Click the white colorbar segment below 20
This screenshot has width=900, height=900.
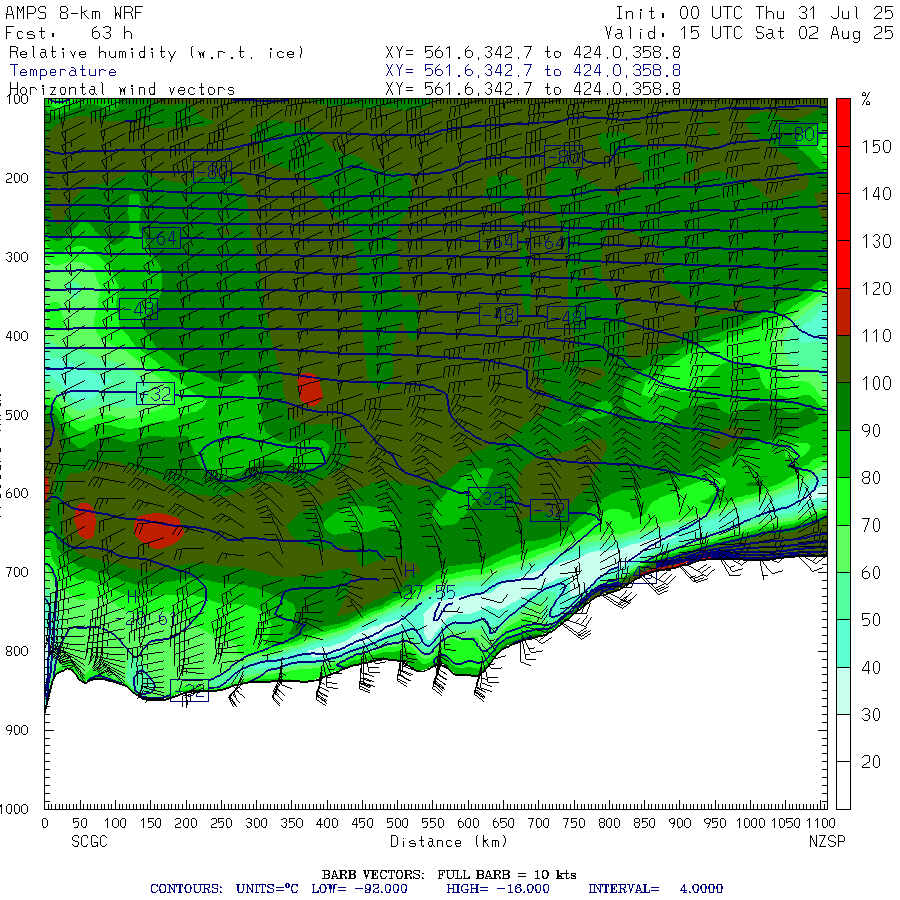pos(843,785)
